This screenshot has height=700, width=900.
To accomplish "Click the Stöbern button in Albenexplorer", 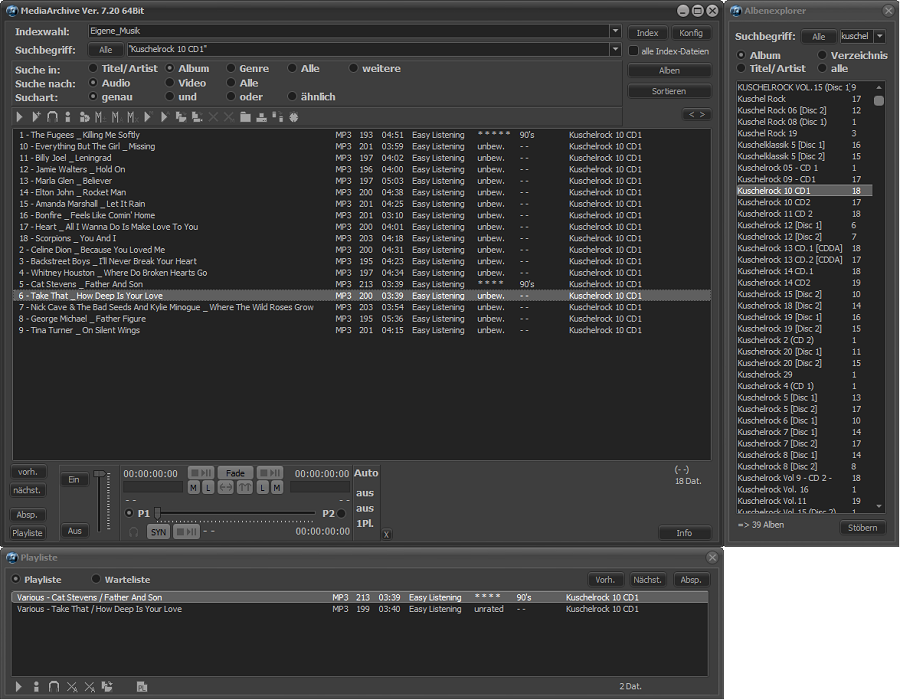I will [x=862, y=527].
